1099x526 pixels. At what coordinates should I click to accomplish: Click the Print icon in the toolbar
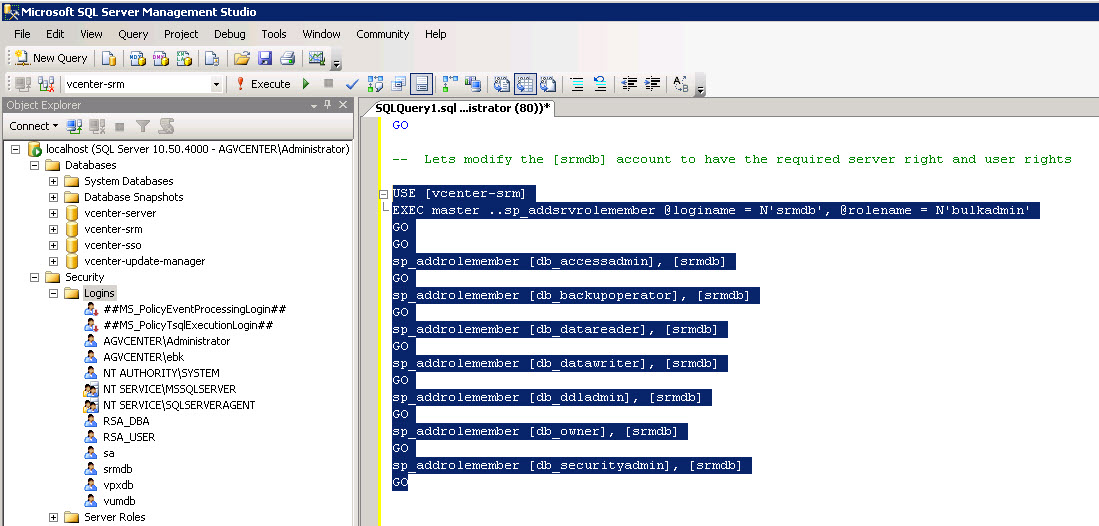point(287,58)
